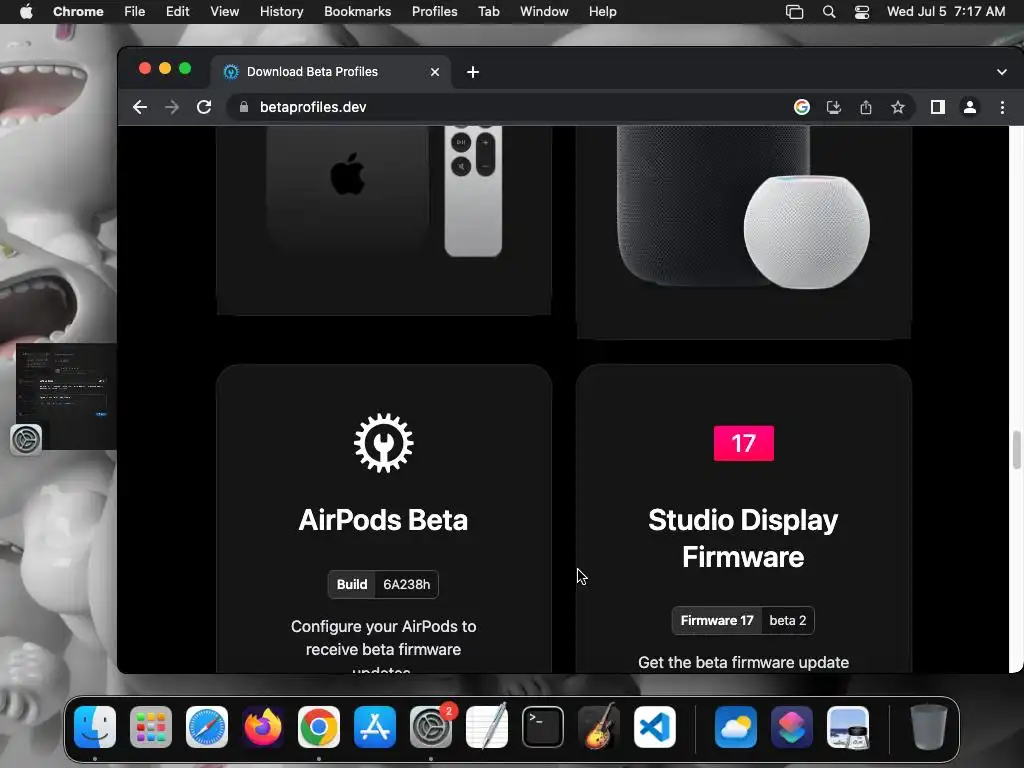The width and height of the screenshot is (1024, 768).
Task: Open System Settings from the Dock
Action: tap(431, 727)
